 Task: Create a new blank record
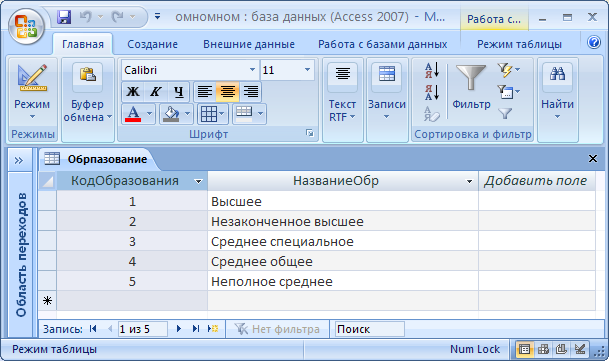213,329
